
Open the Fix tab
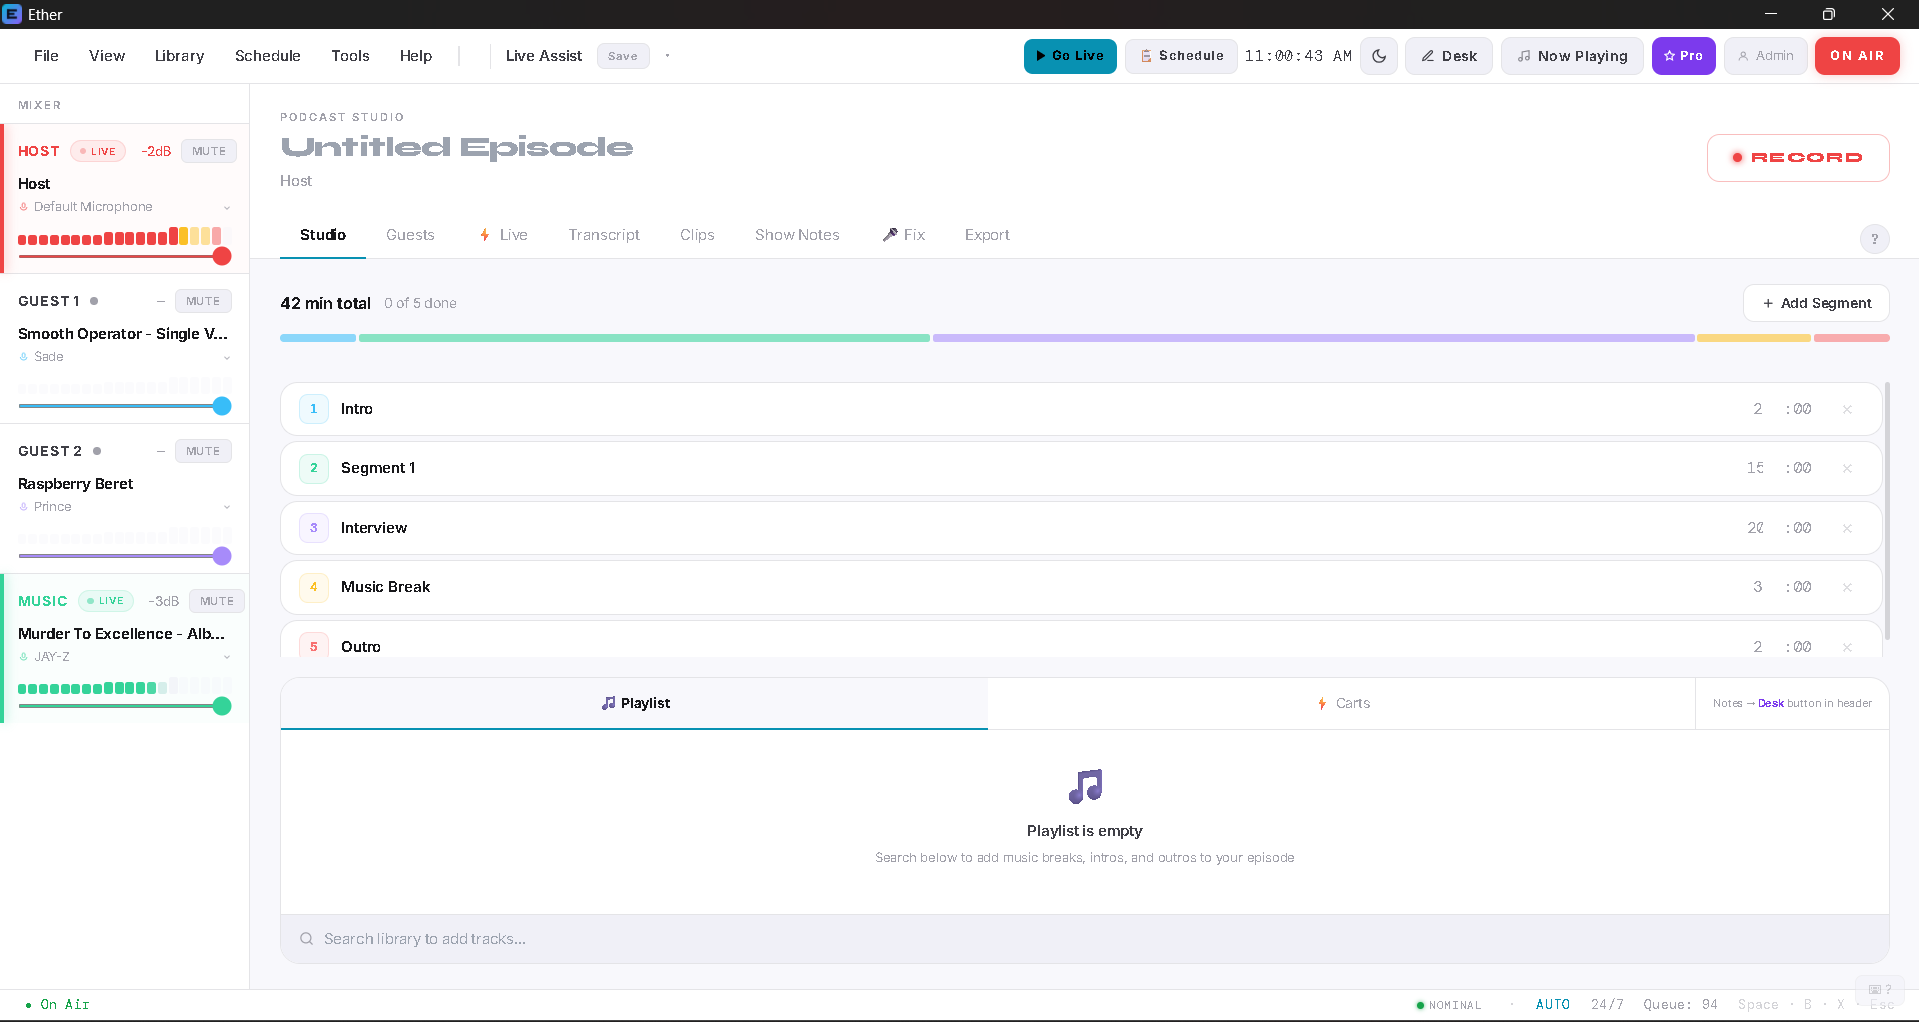(x=904, y=235)
